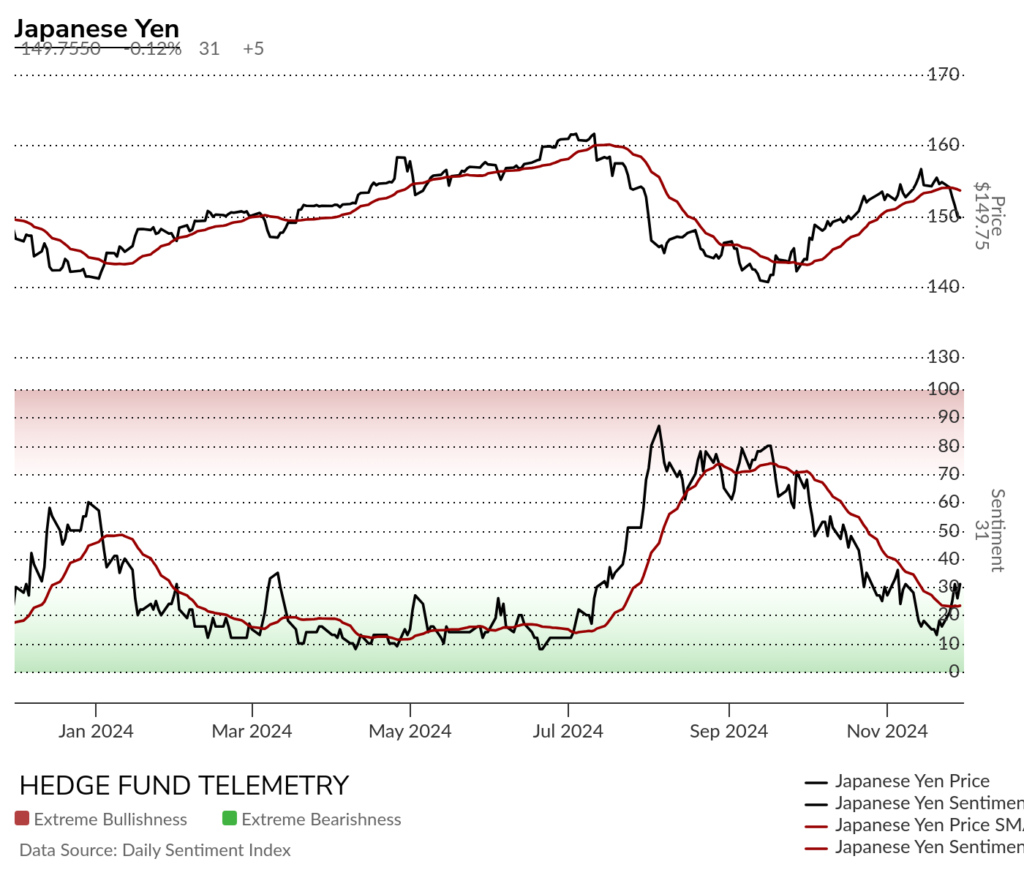Click the black line marker beside Japanese Yen Price
Image resolution: width=1024 pixels, height=878 pixels.
(x=816, y=782)
